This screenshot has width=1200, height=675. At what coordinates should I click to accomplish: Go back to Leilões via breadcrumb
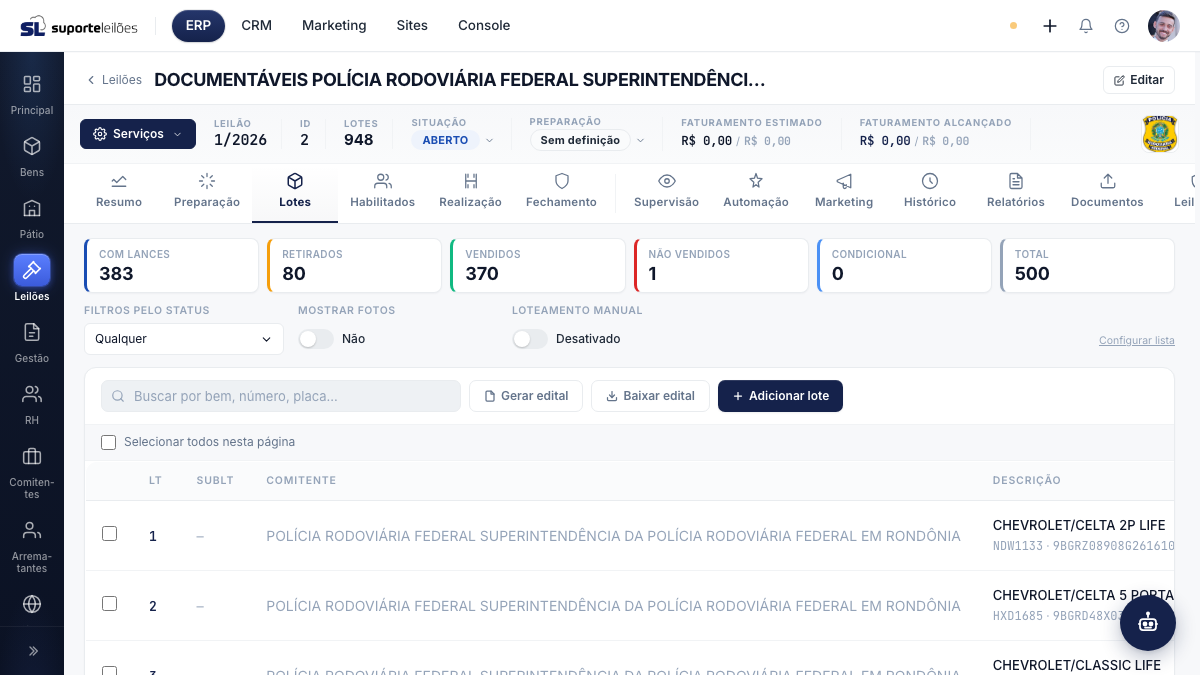coord(115,80)
